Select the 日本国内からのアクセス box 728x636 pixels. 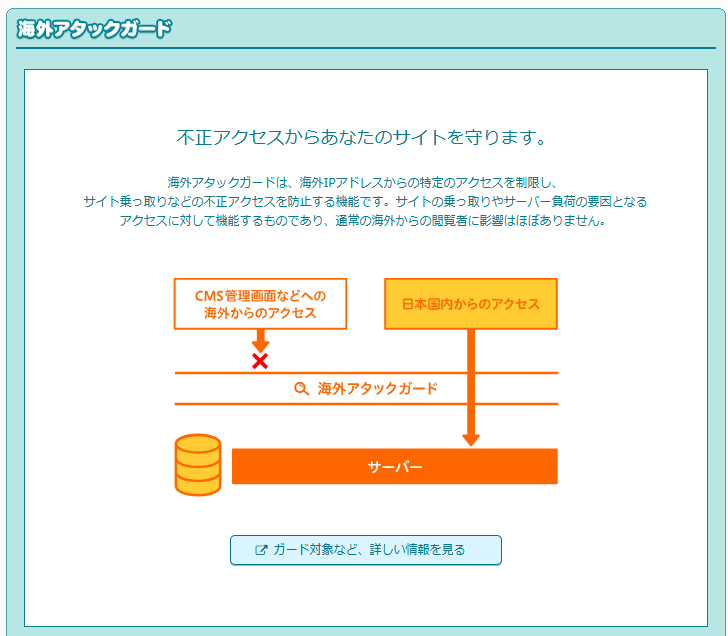tap(471, 304)
